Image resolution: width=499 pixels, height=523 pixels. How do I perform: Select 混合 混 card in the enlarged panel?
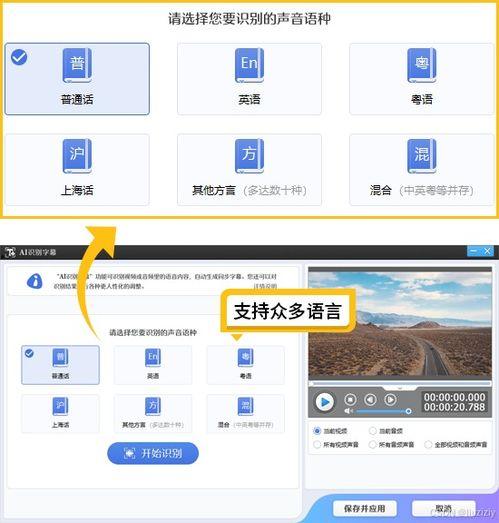pyautogui.click(x=421, y=170)
